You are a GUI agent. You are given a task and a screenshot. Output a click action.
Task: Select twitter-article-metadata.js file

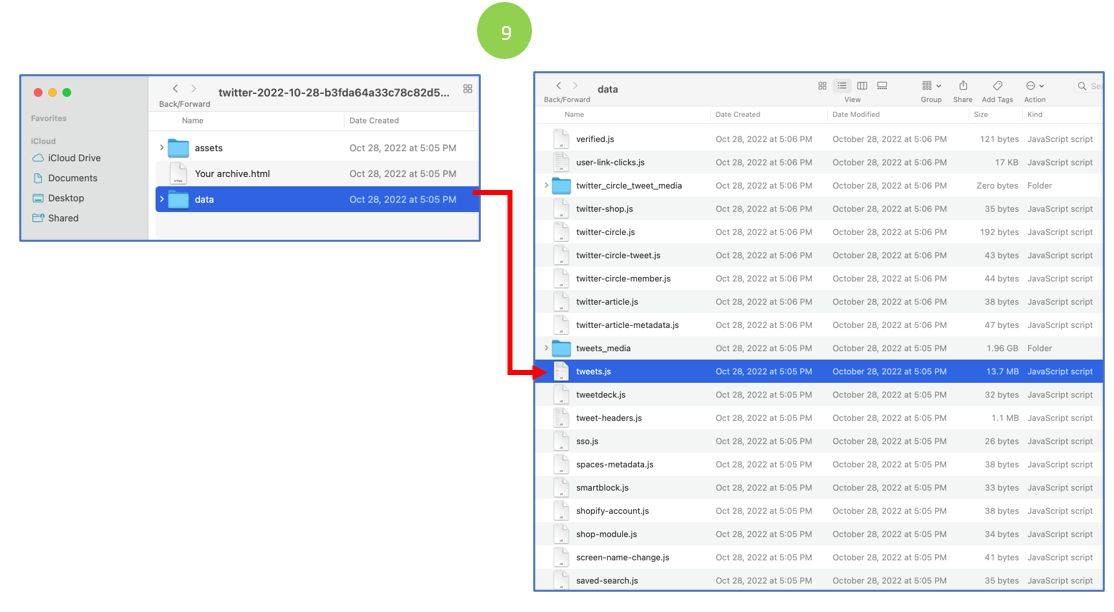click(x=819, y=325)
